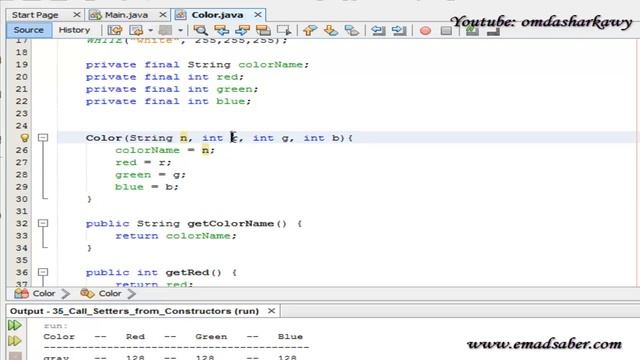Switch to History view
This screenshot has height=360, width=640.
pos(74,30)
